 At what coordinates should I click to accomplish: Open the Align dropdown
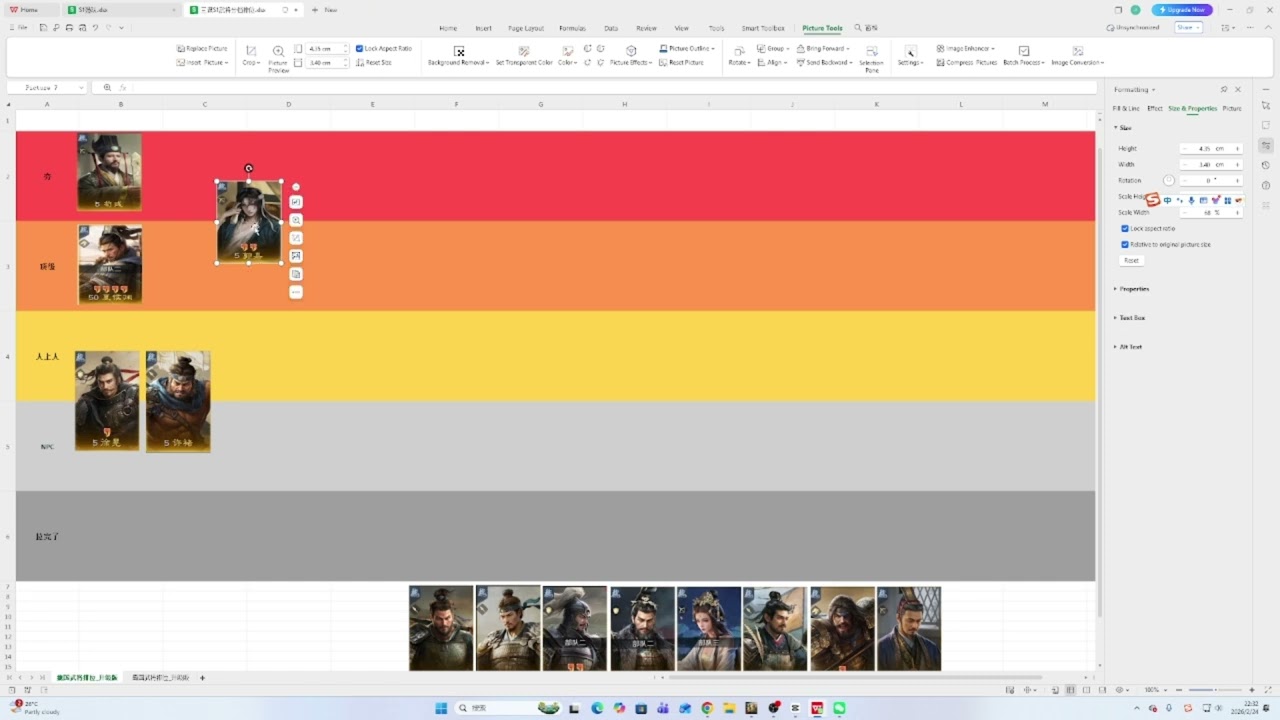tap(772, 62)
